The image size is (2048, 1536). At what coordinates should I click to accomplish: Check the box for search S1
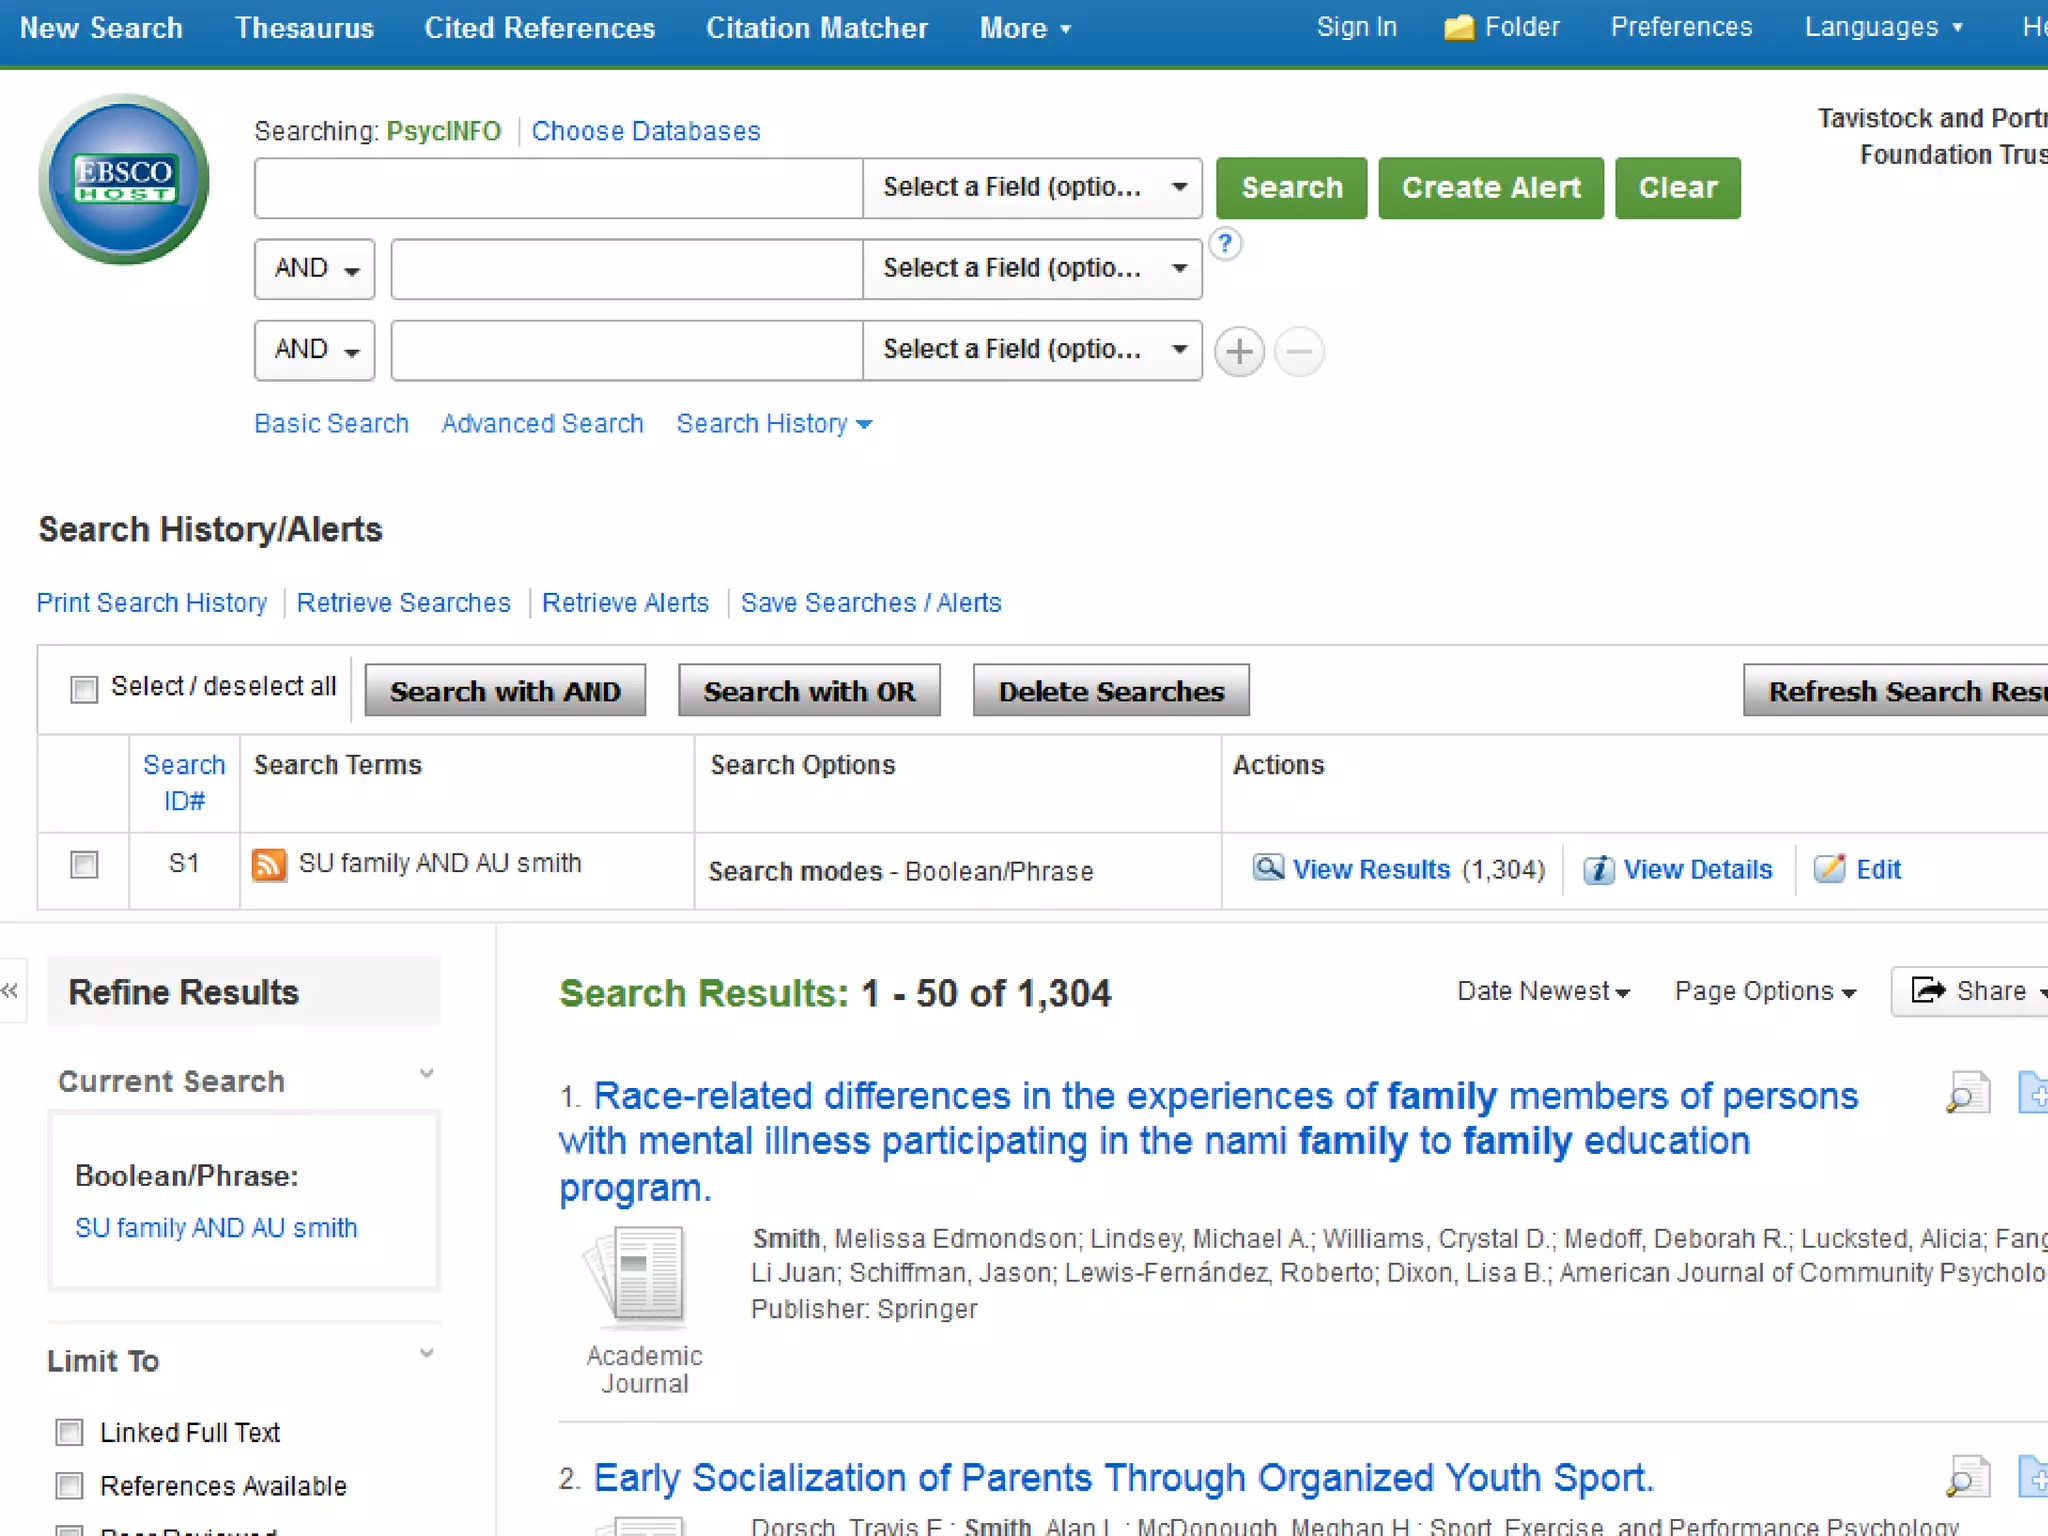tap(84, 865)
